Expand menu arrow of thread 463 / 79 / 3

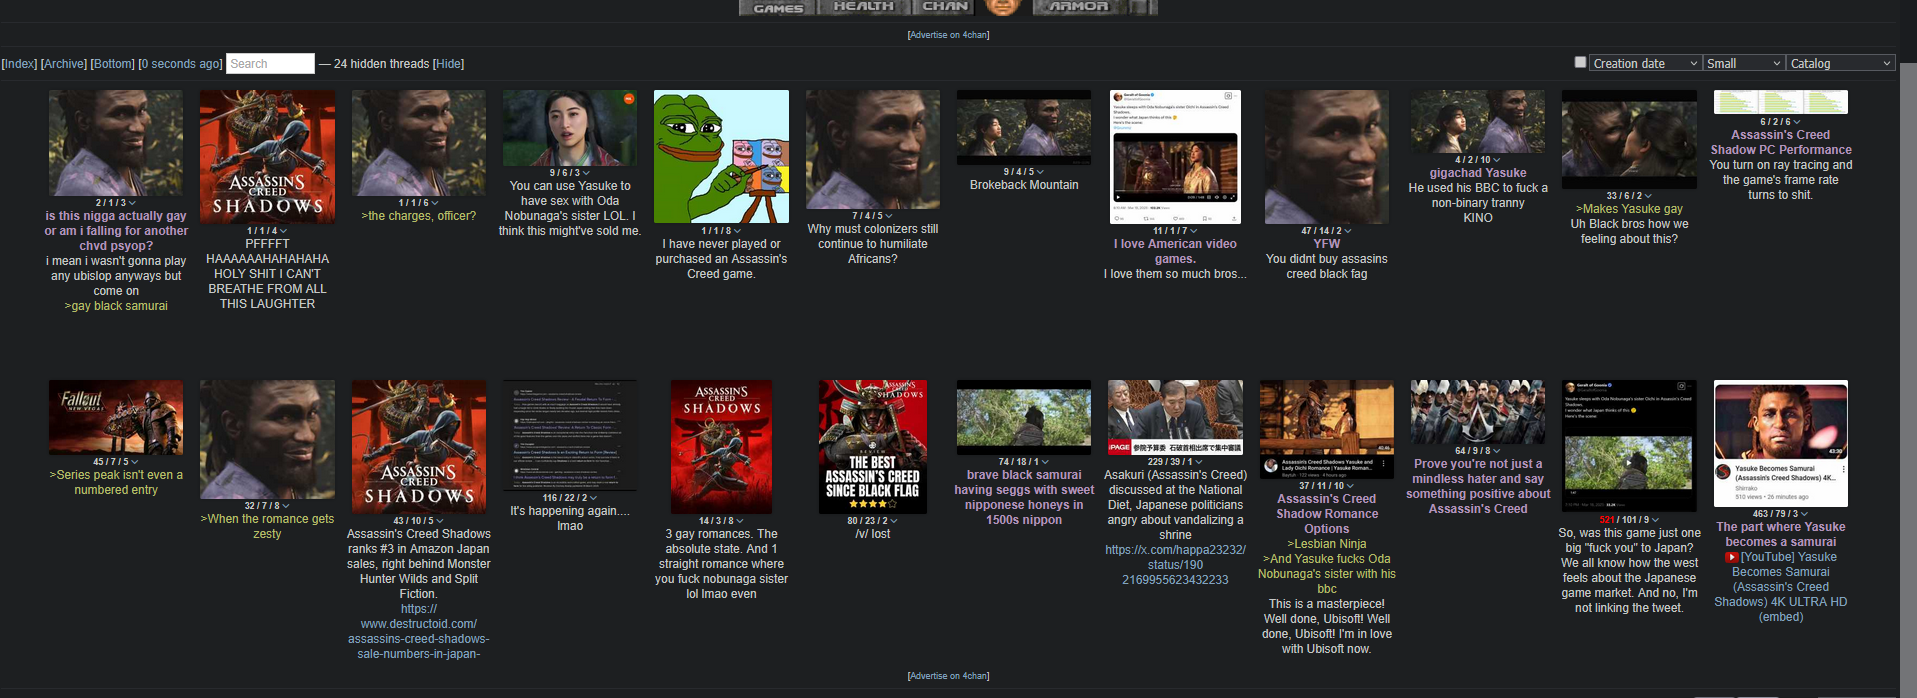tap(1804, 514)
